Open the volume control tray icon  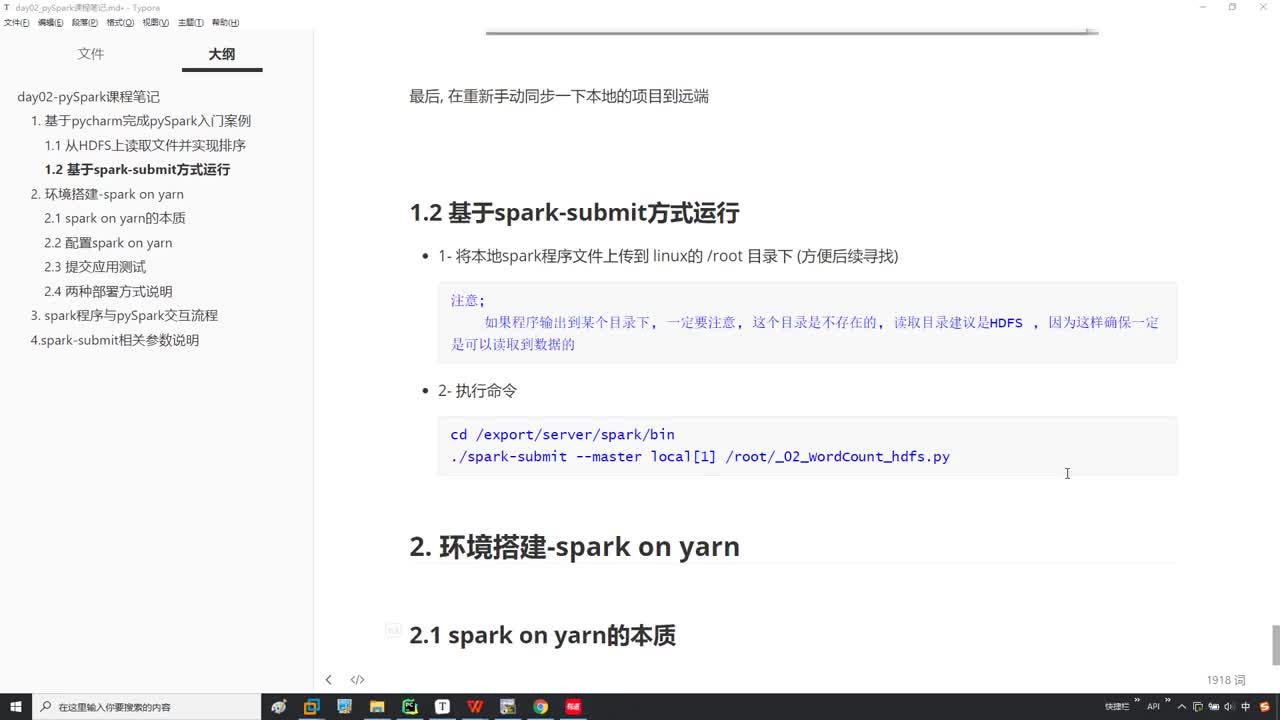click(1228, 707)
